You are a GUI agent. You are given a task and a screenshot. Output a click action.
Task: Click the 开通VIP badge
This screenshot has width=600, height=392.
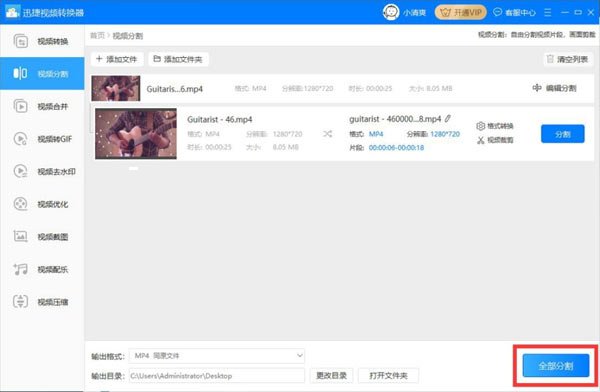460,12
